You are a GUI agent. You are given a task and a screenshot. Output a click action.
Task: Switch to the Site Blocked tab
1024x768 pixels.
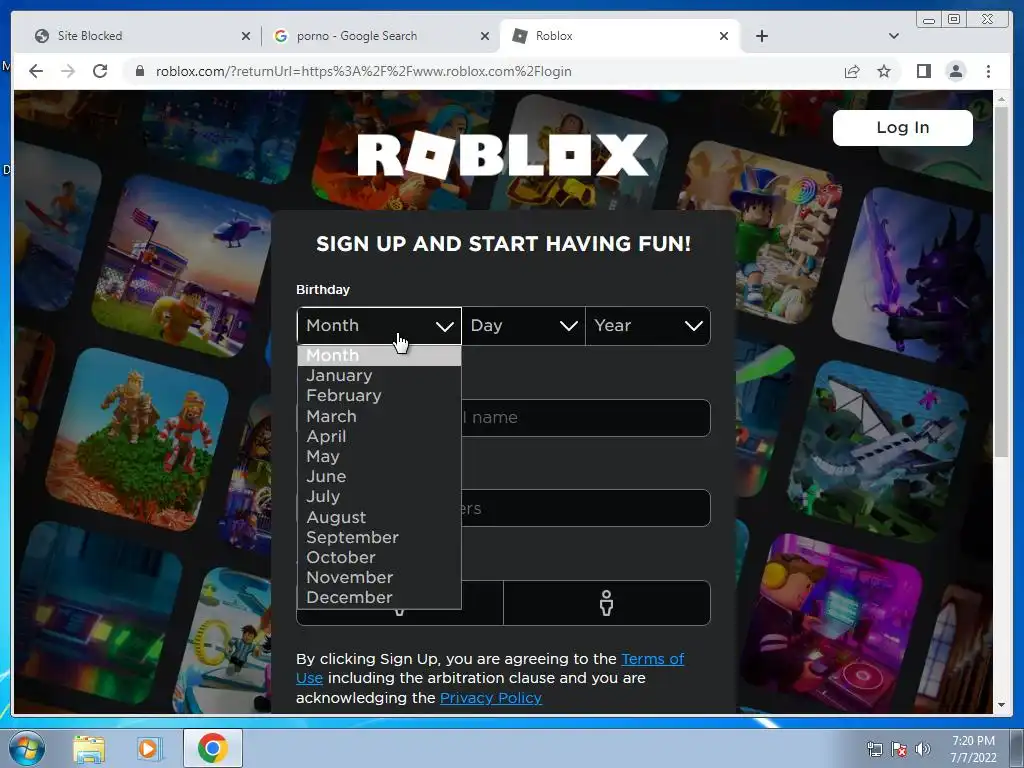pos(140,36)
